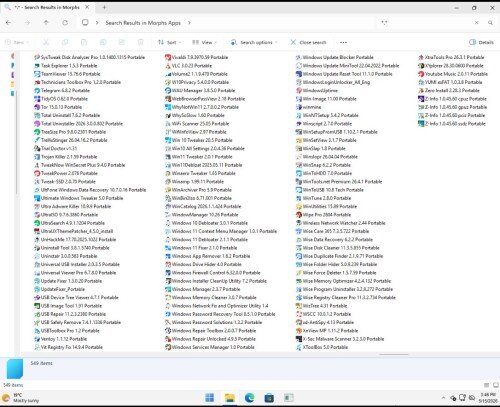Click the Telegram 6.8.2 Portable icon
Viewport: 500px width, 407px height.
pos(37,91)
